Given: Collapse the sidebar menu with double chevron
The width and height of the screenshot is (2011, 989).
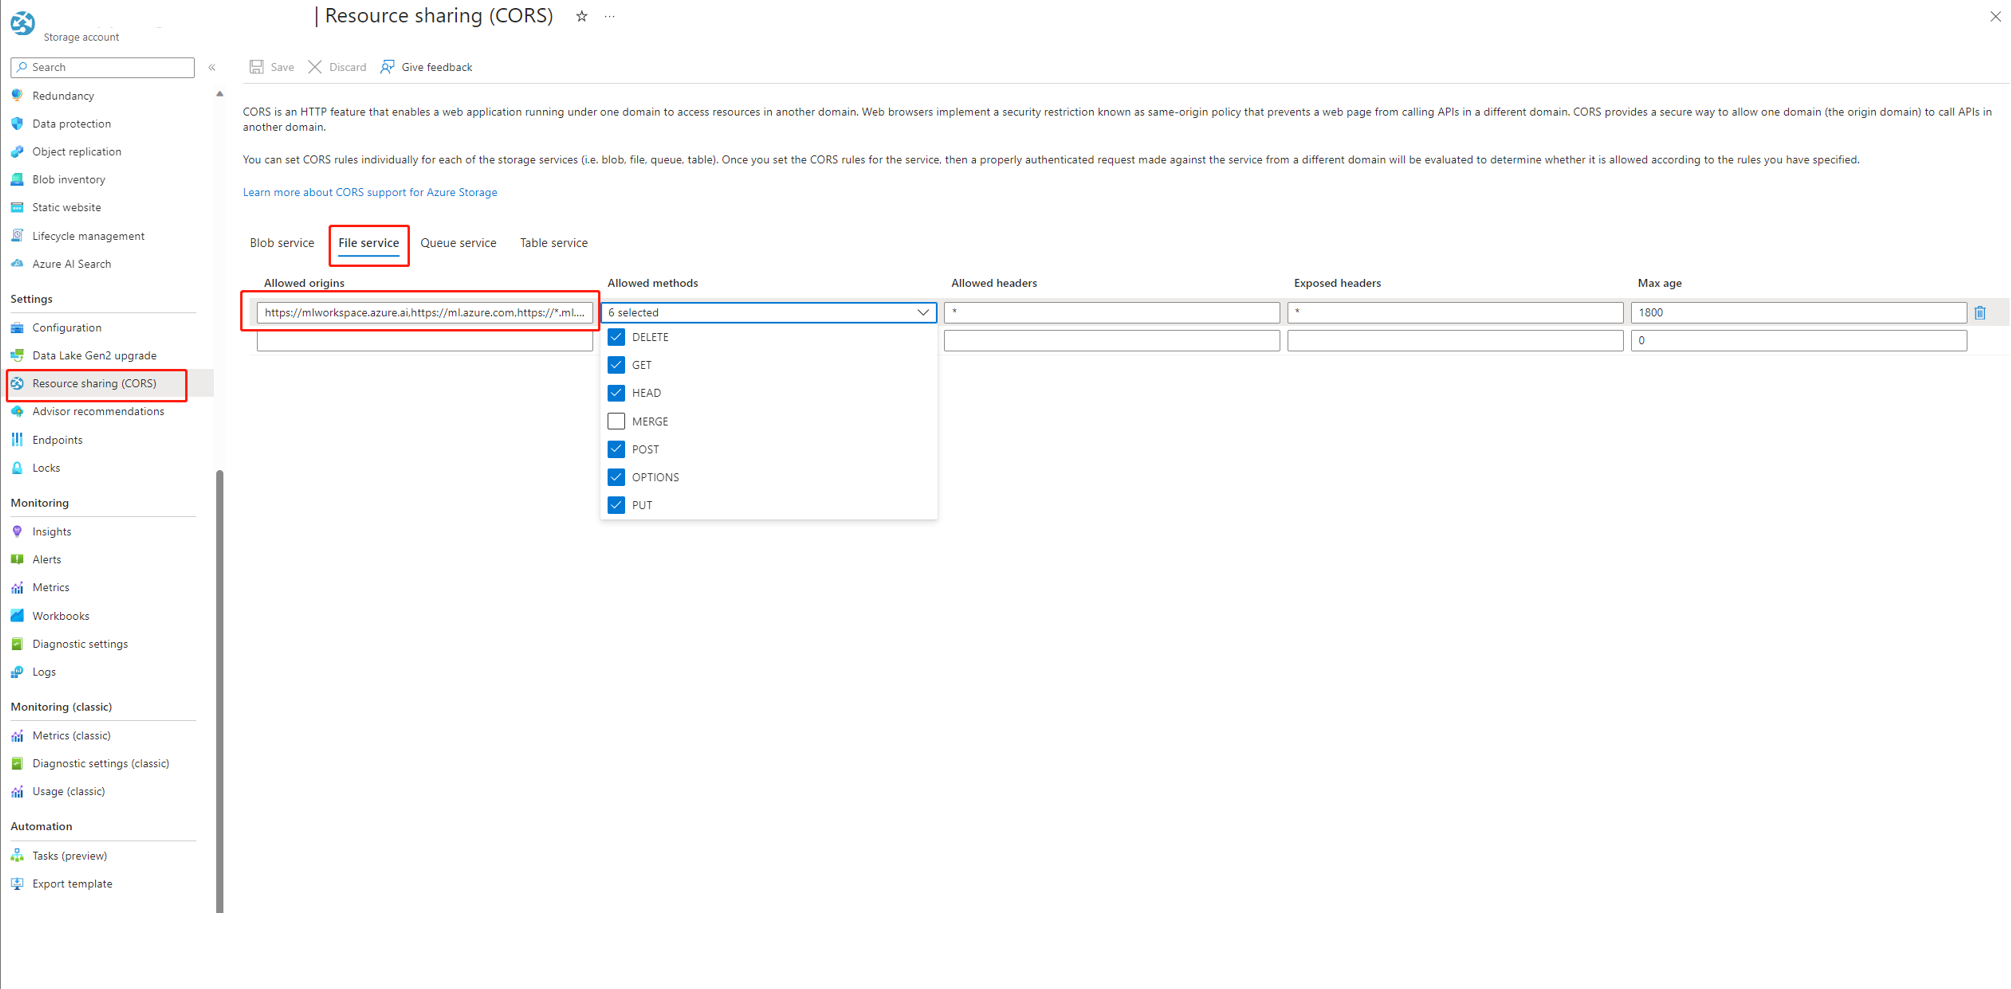Looking at the screenshot, I should pos(212,67).
